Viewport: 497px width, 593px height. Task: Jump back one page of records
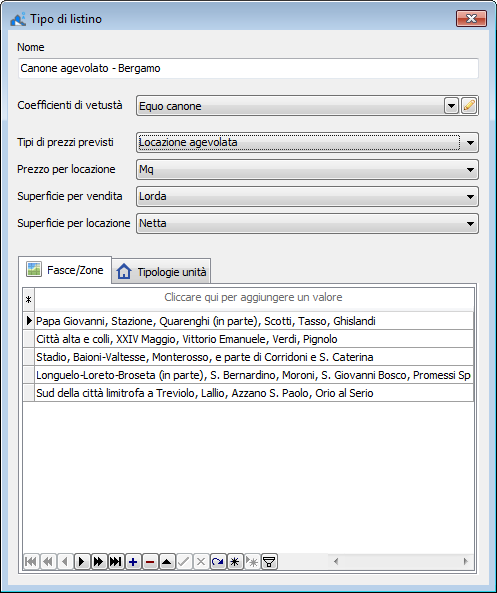(48, 562)
